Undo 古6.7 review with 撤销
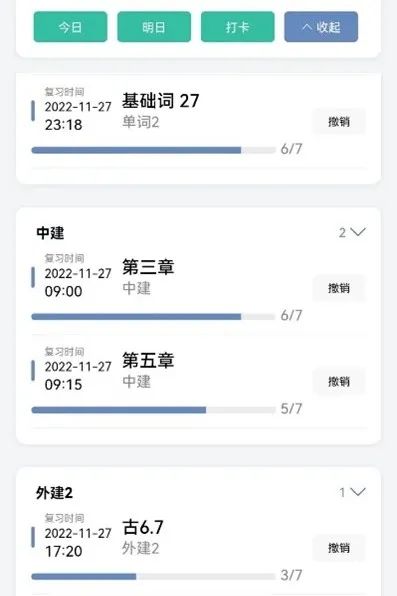This screenshot has width=397, height=596. [339, 548]
